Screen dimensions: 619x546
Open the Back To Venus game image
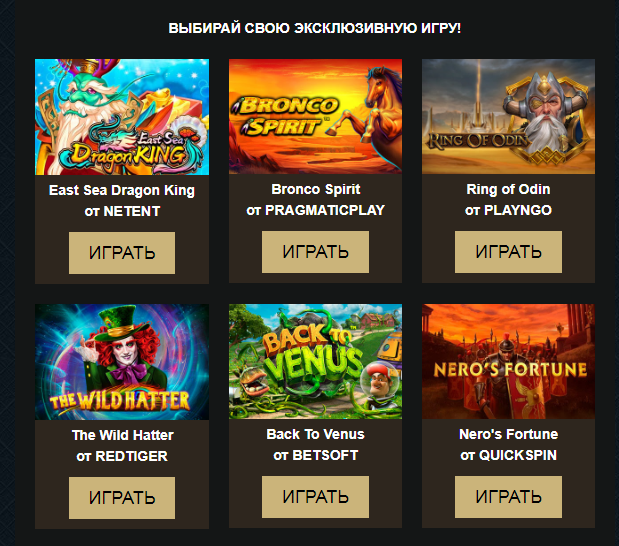[315, 361]
